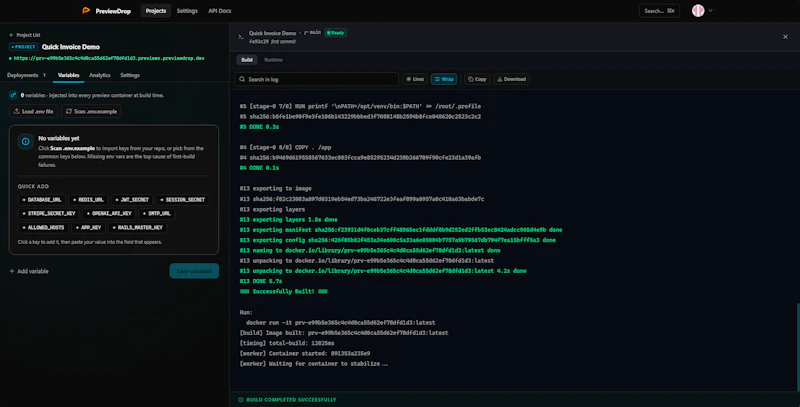Screen dimensions: 800x407
Task: Click the key icon beside variables count
Action: pos(13,95)
